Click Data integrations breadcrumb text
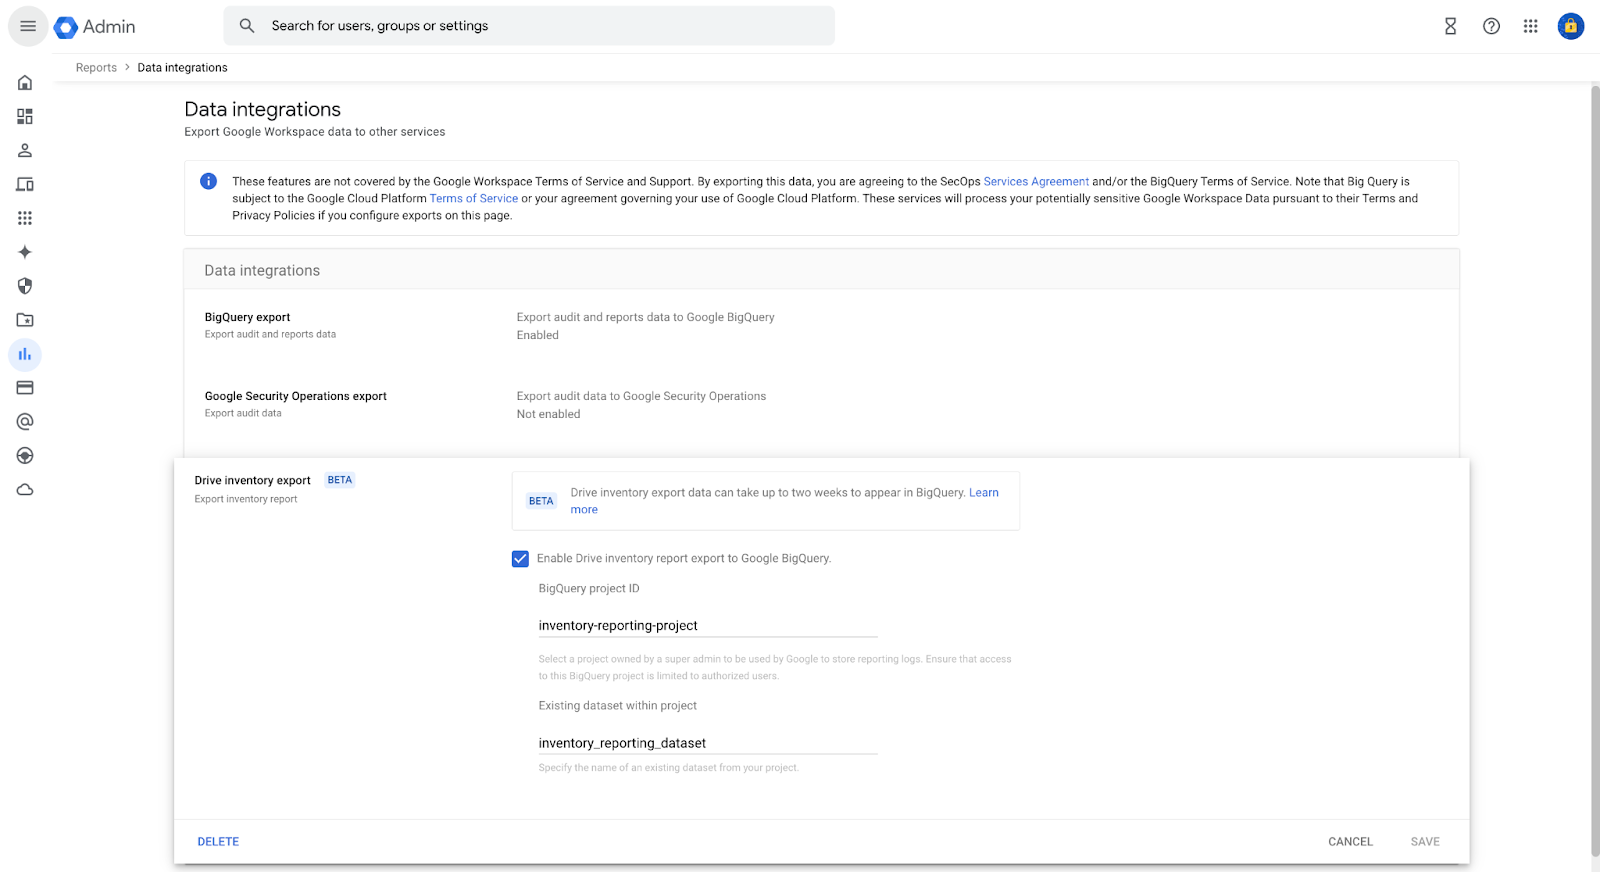The height and width of the screenshot is (872, 1600). point(182,68)
